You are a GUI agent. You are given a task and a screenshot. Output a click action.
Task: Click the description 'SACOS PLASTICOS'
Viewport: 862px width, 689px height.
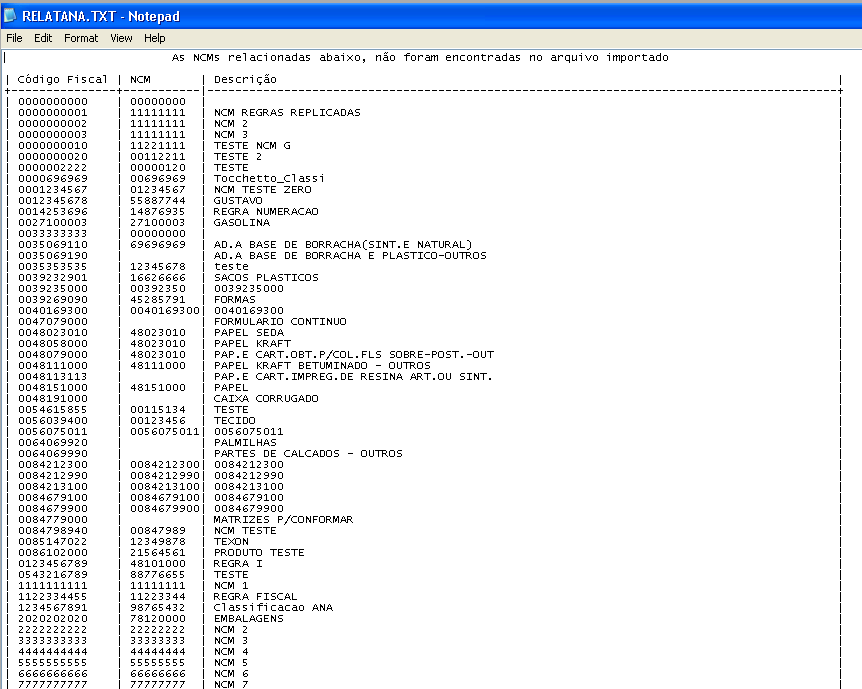(x=266, y=277)
